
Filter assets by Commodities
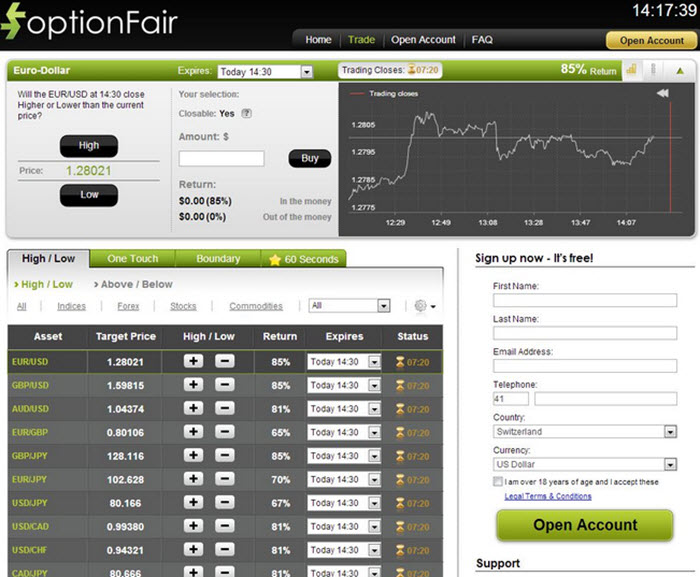[x=256, y=306]
